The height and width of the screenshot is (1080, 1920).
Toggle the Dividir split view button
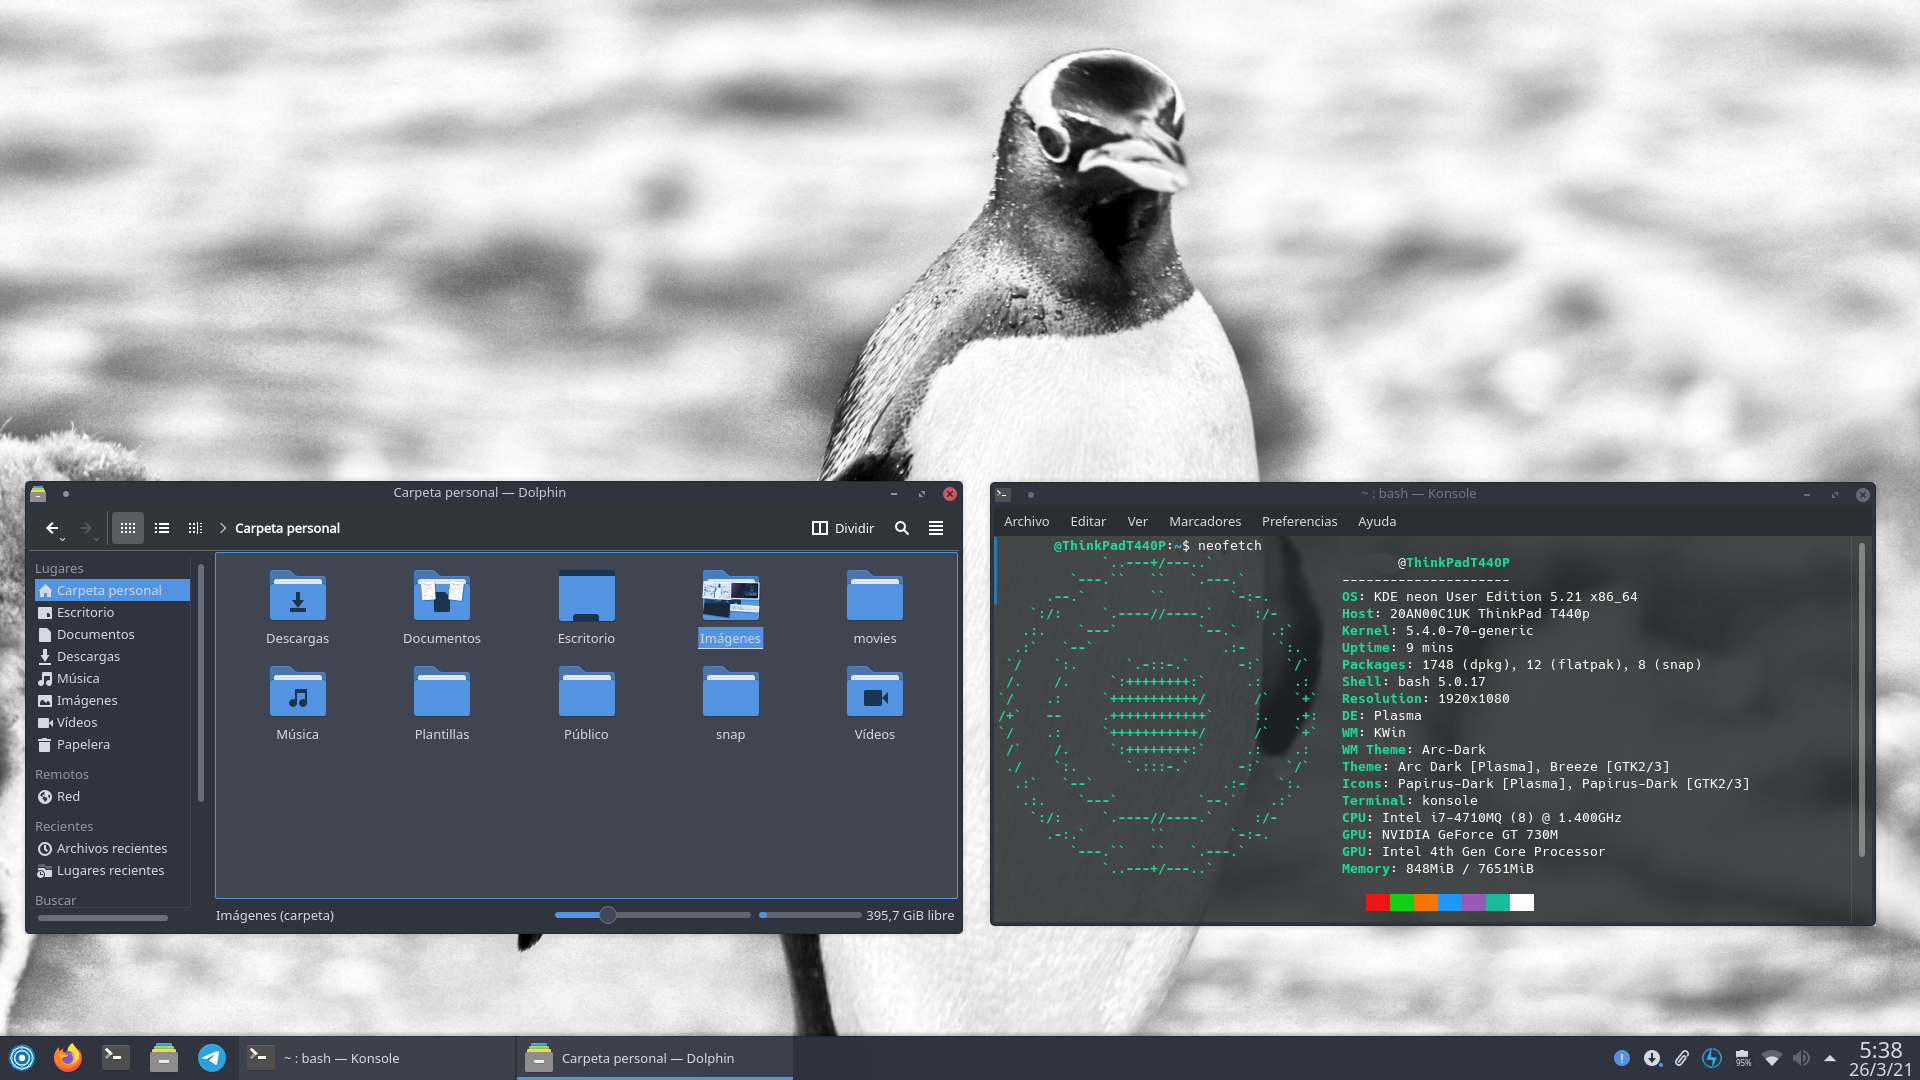843,528
